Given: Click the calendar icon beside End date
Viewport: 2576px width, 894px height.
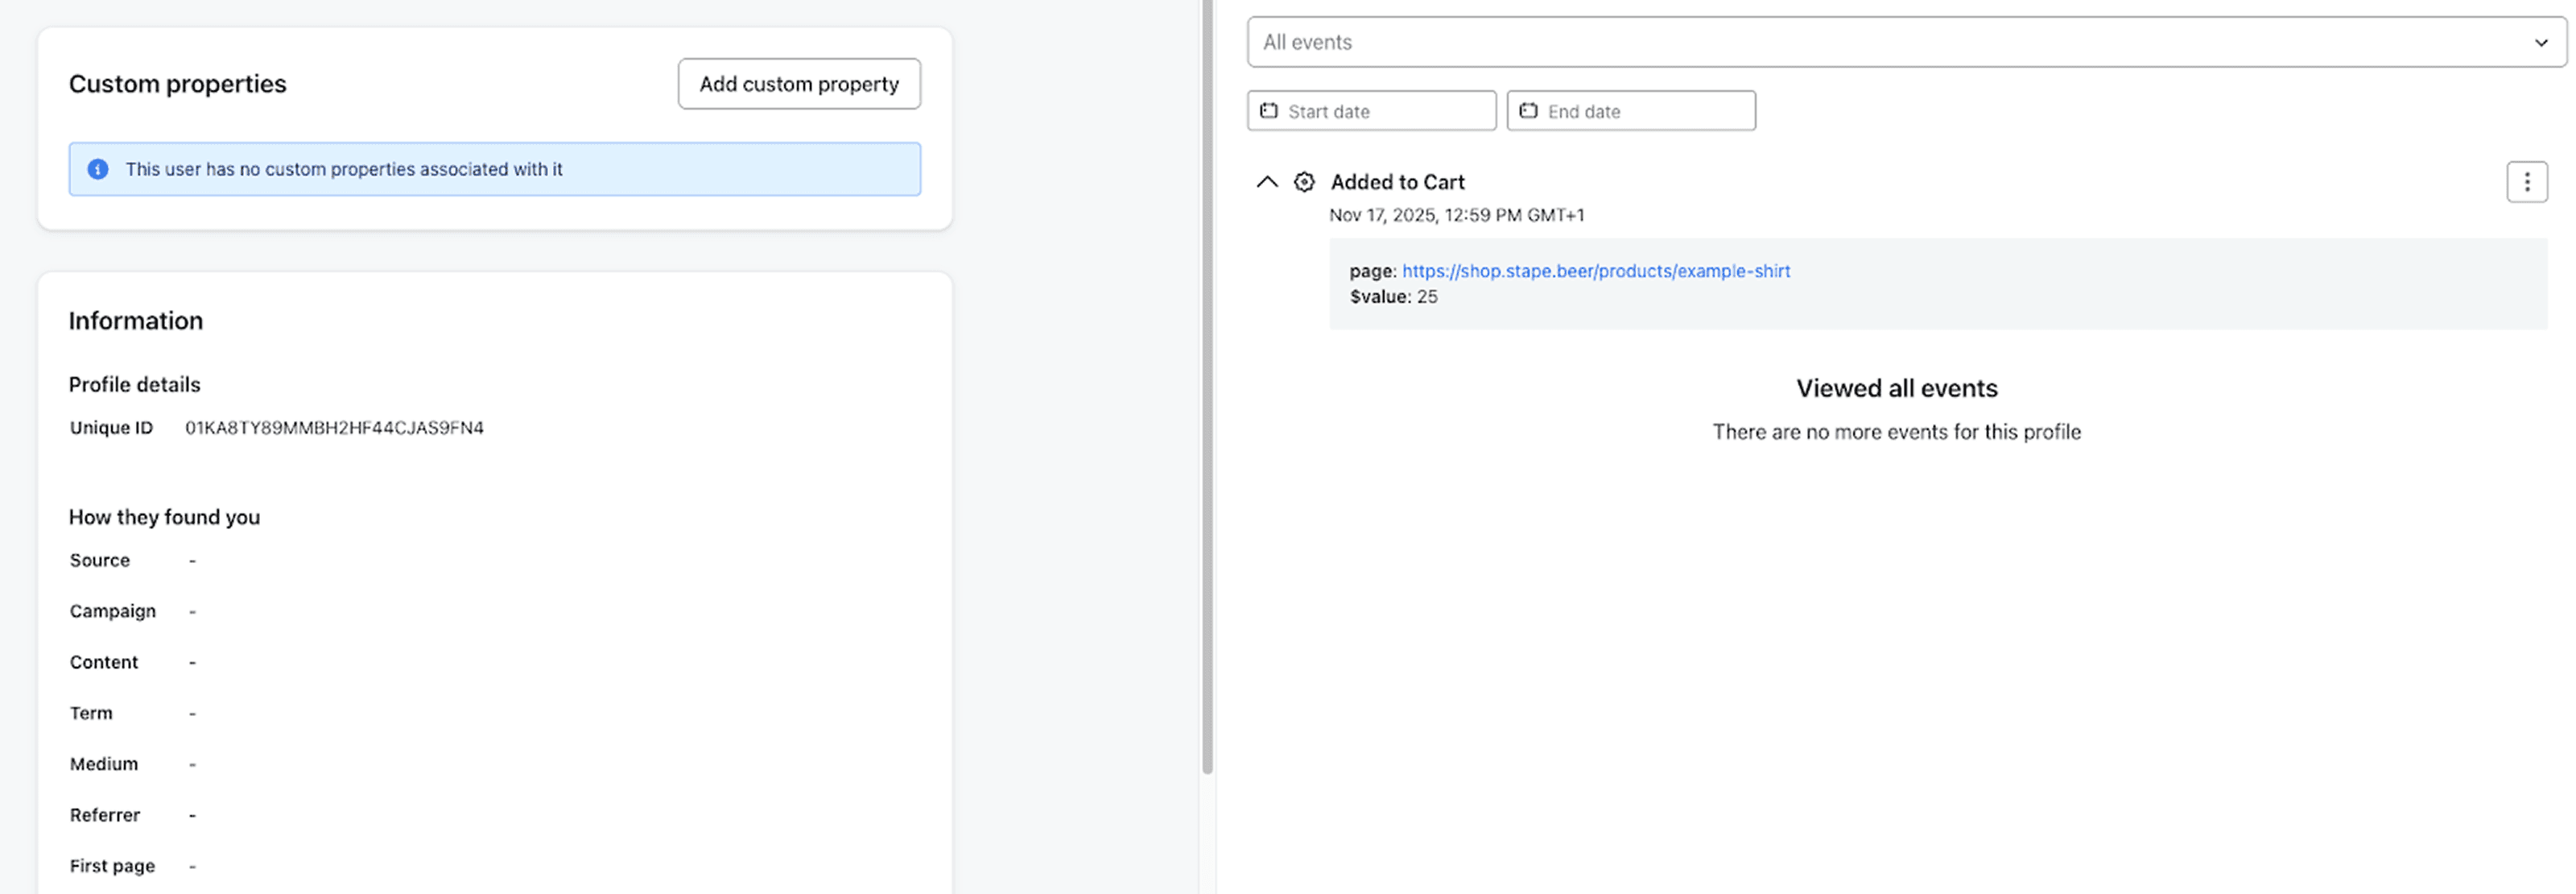Looking at the screenshot, I should (1528, 111).
